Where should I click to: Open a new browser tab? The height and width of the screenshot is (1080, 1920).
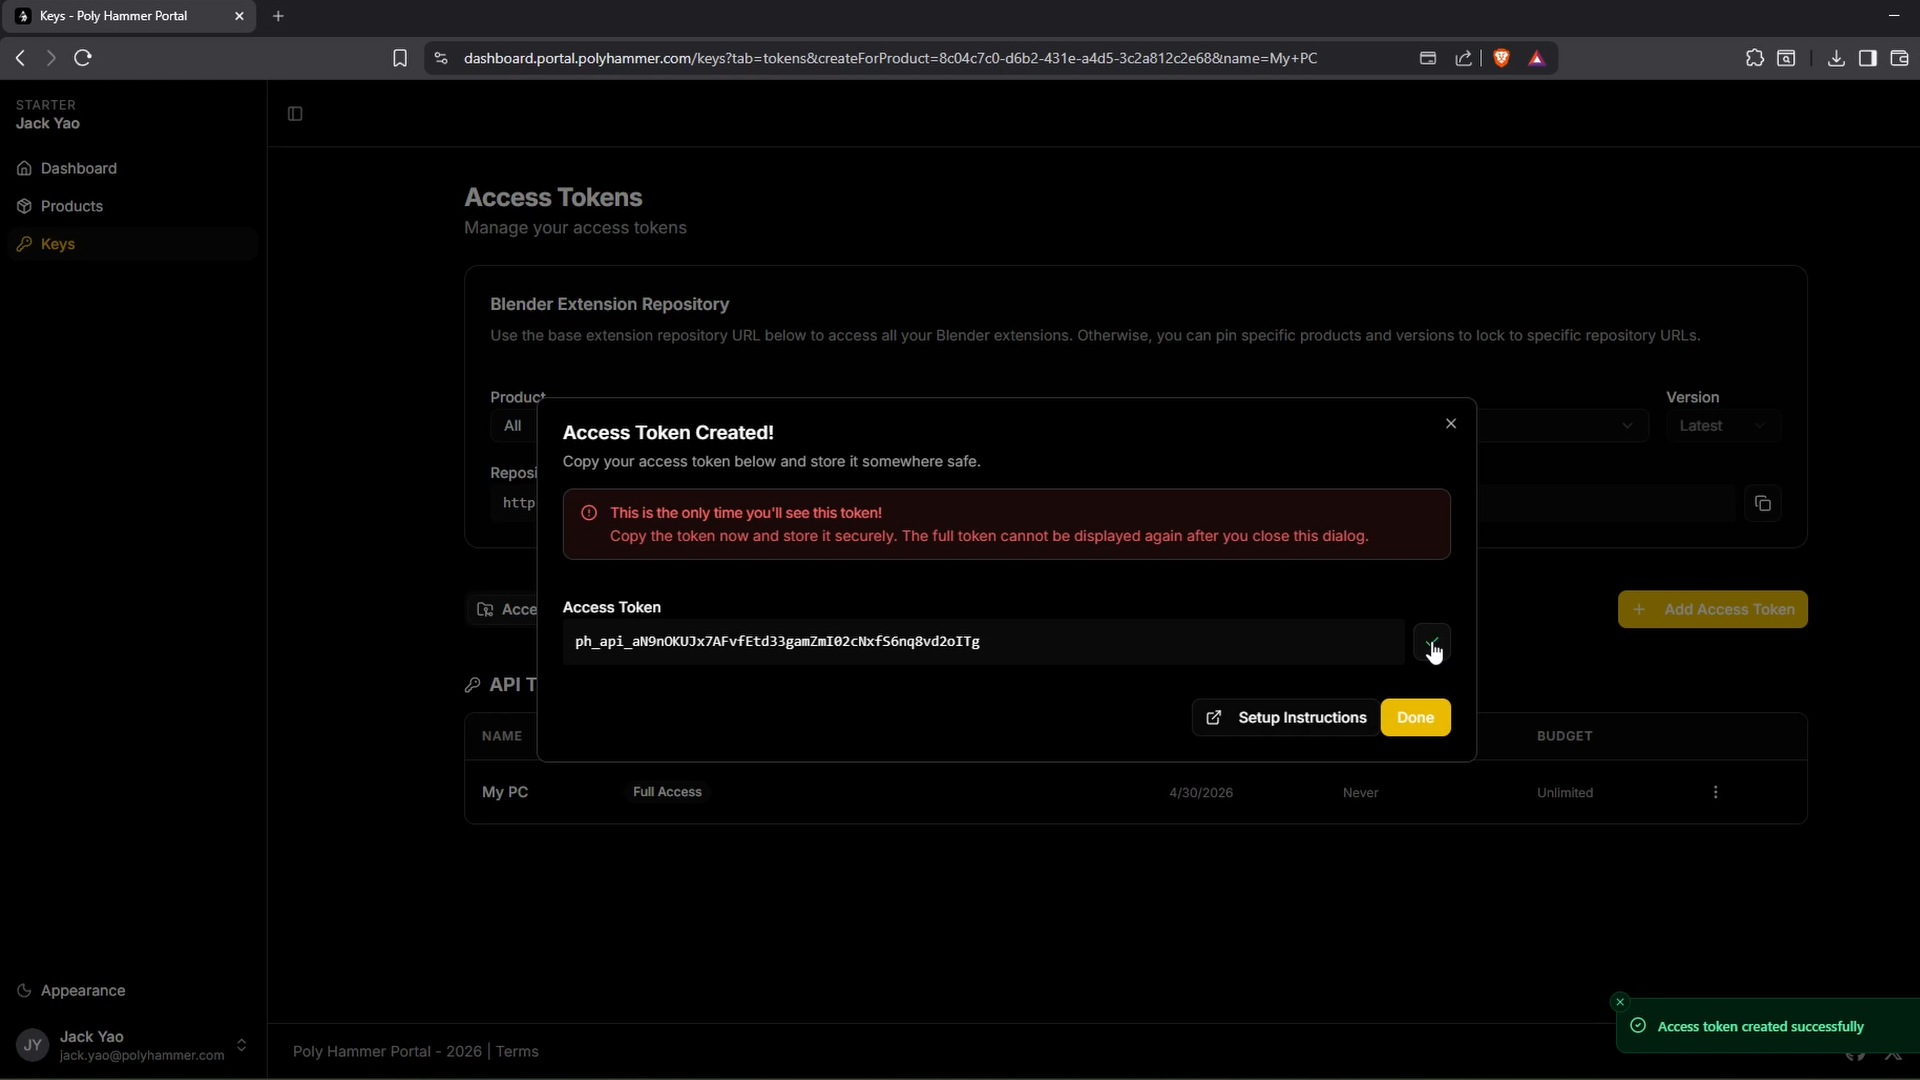coord(278,16)
